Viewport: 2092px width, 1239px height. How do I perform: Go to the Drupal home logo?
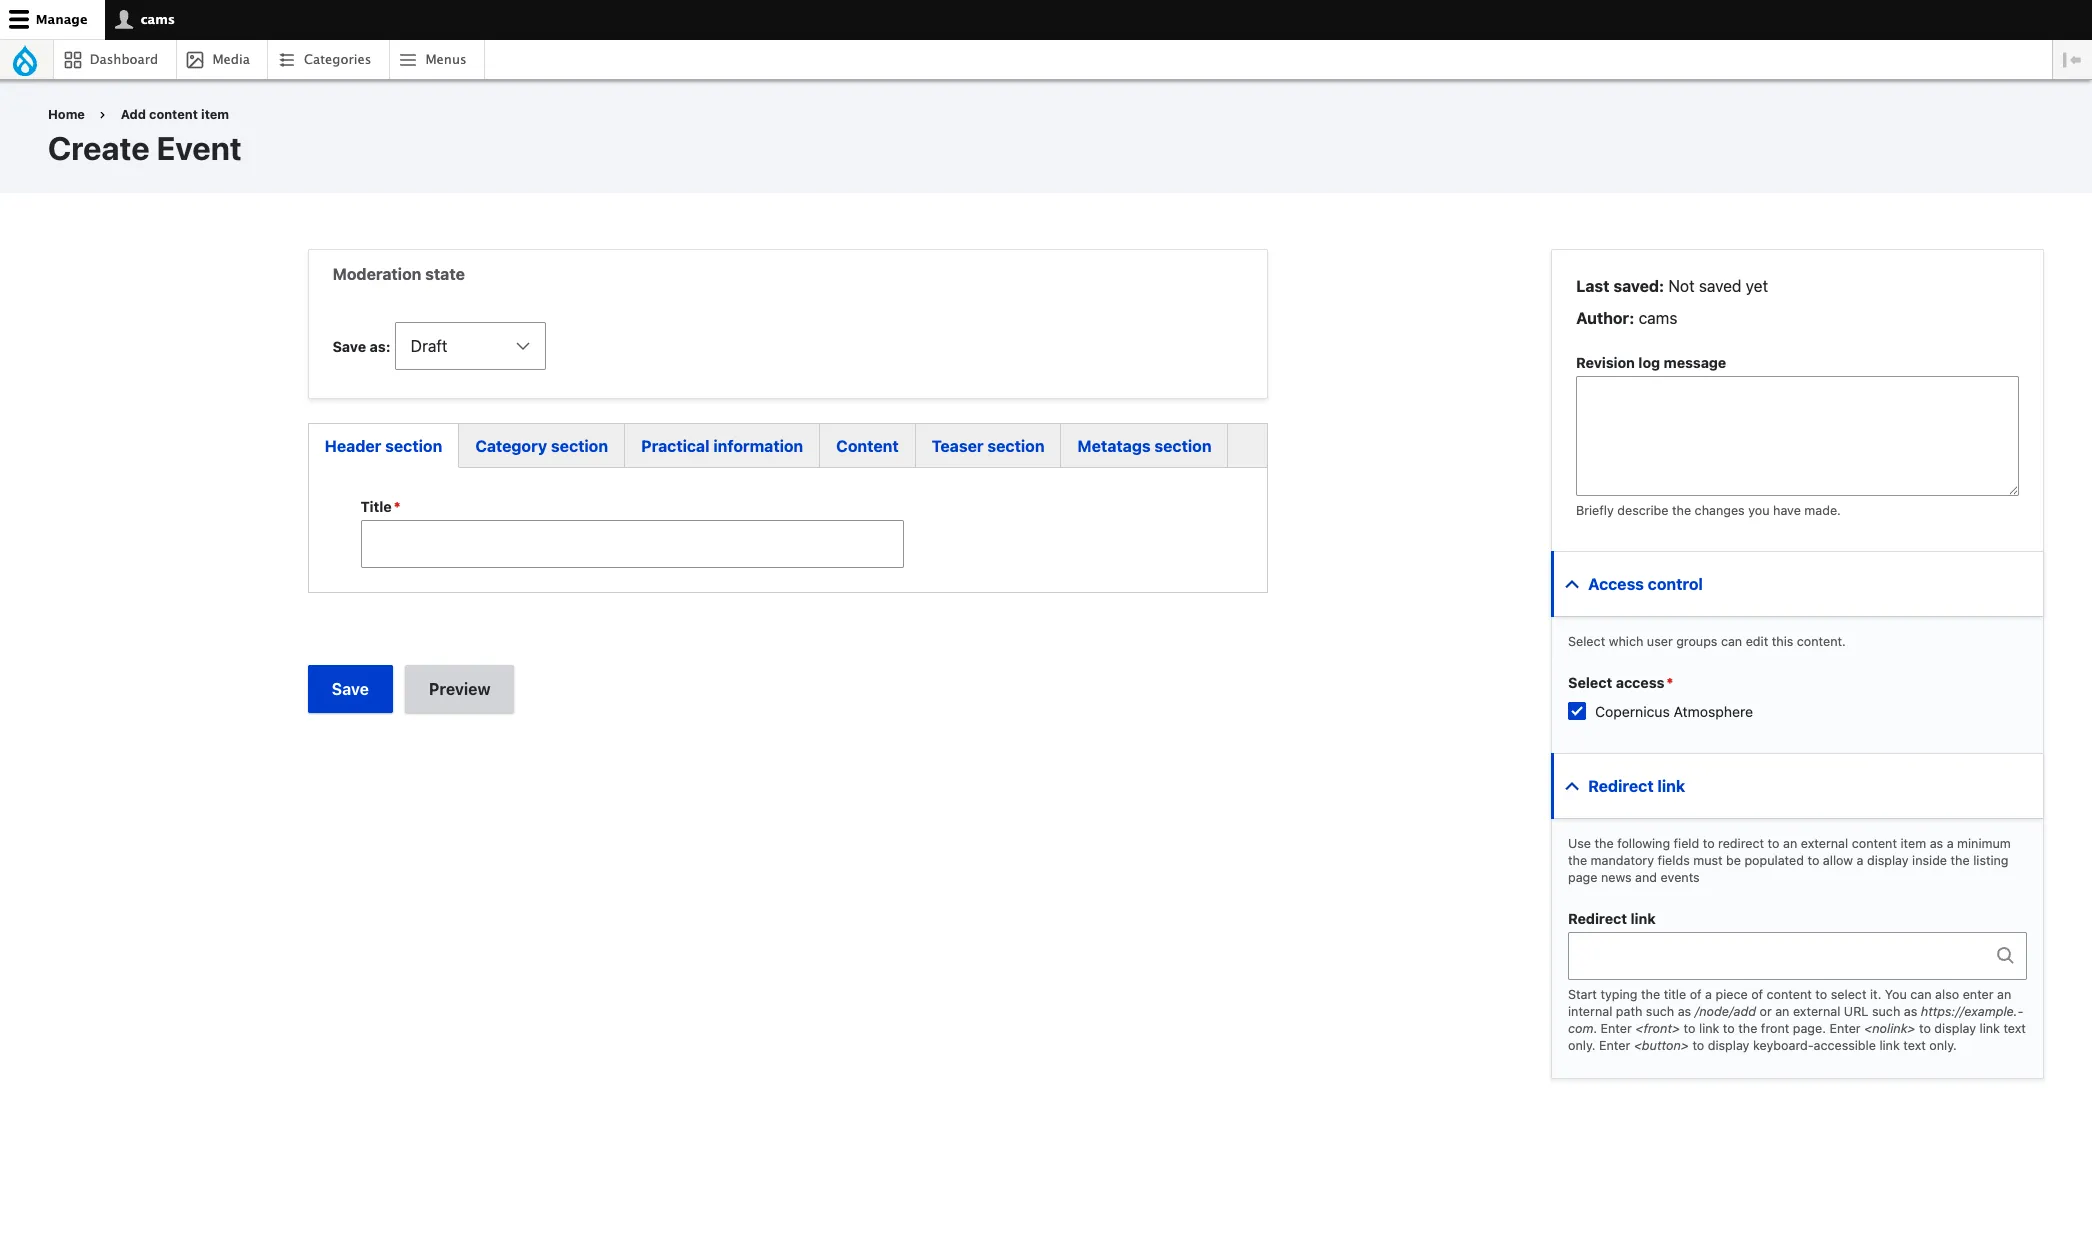25,60
